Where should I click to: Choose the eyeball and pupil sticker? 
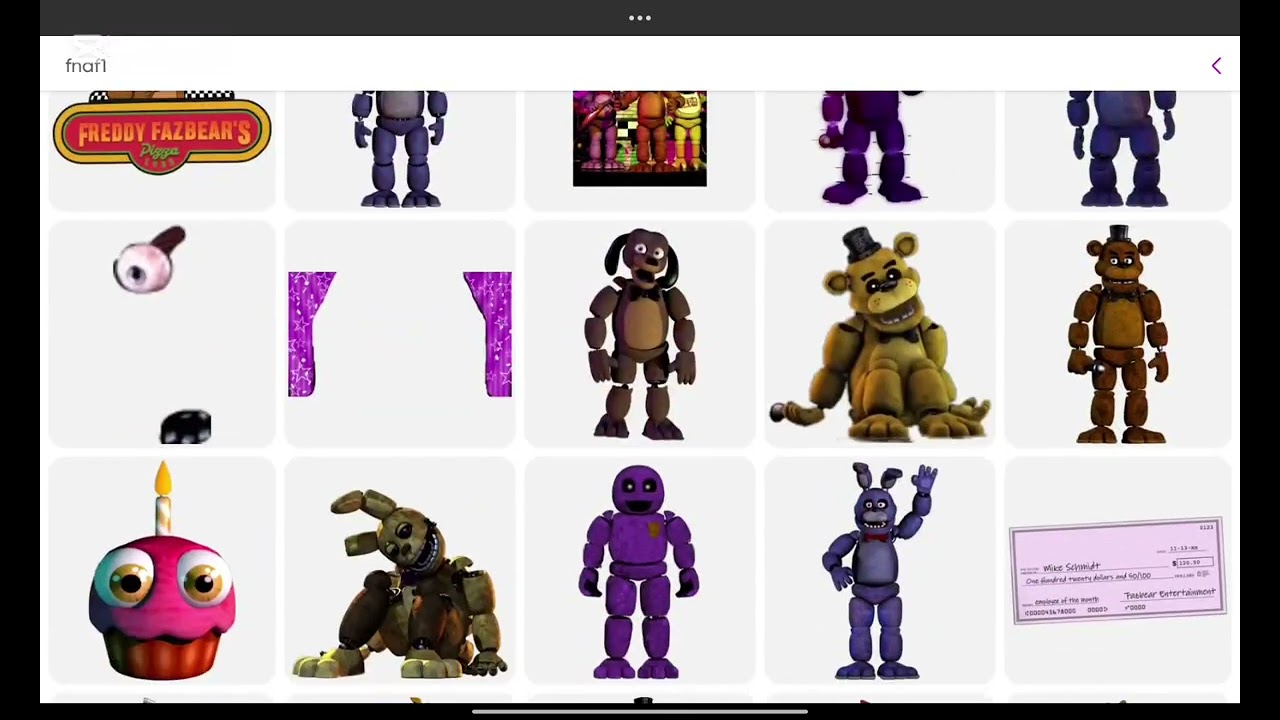click(x=161, y=334)
